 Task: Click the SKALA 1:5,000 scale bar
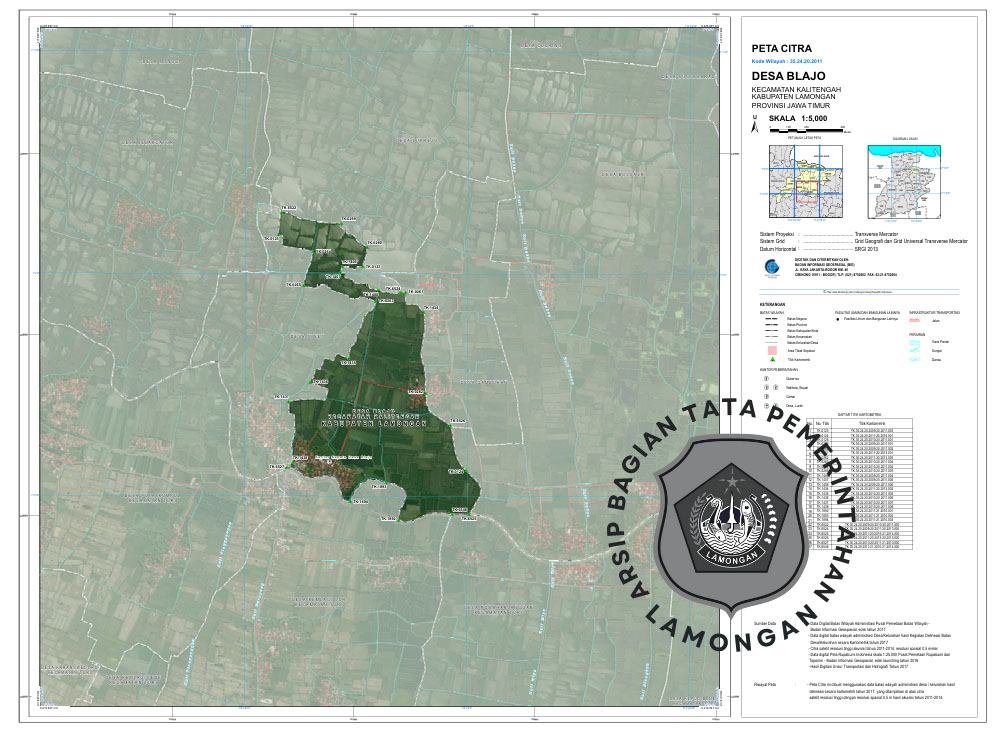click(x=806, y=130)
